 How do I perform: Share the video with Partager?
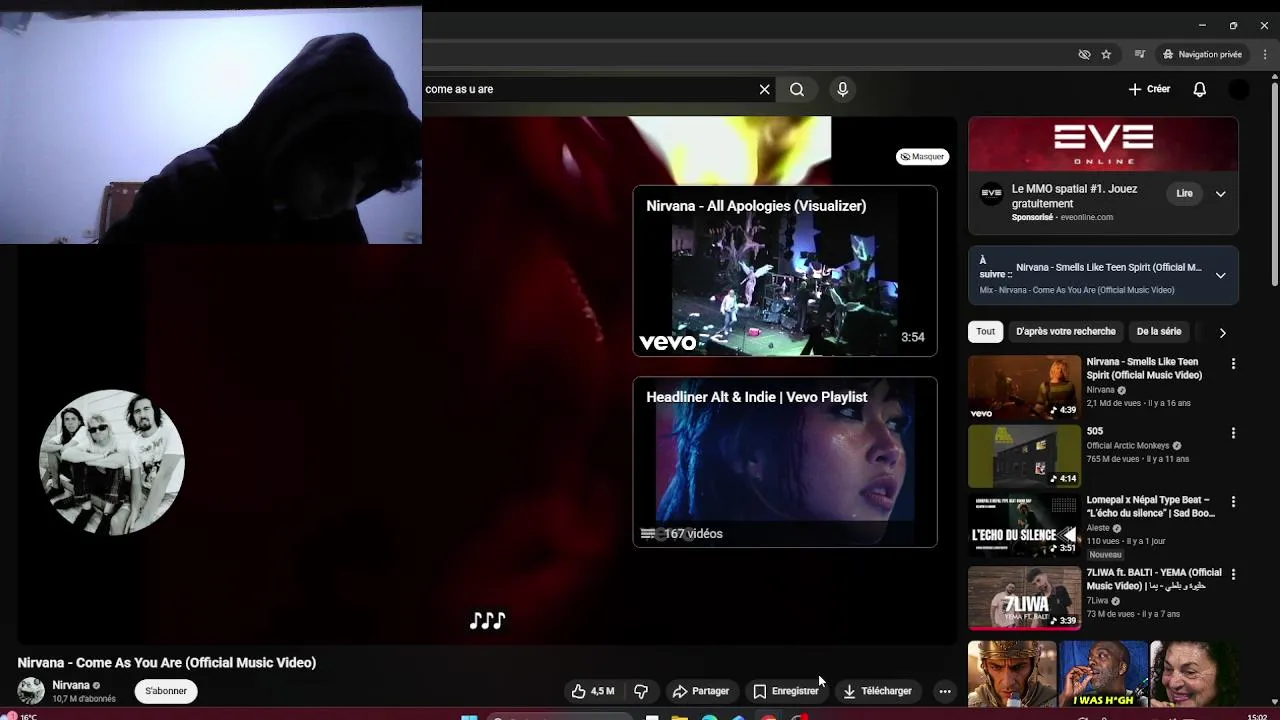pyautogui.click(x=701, y=691)
